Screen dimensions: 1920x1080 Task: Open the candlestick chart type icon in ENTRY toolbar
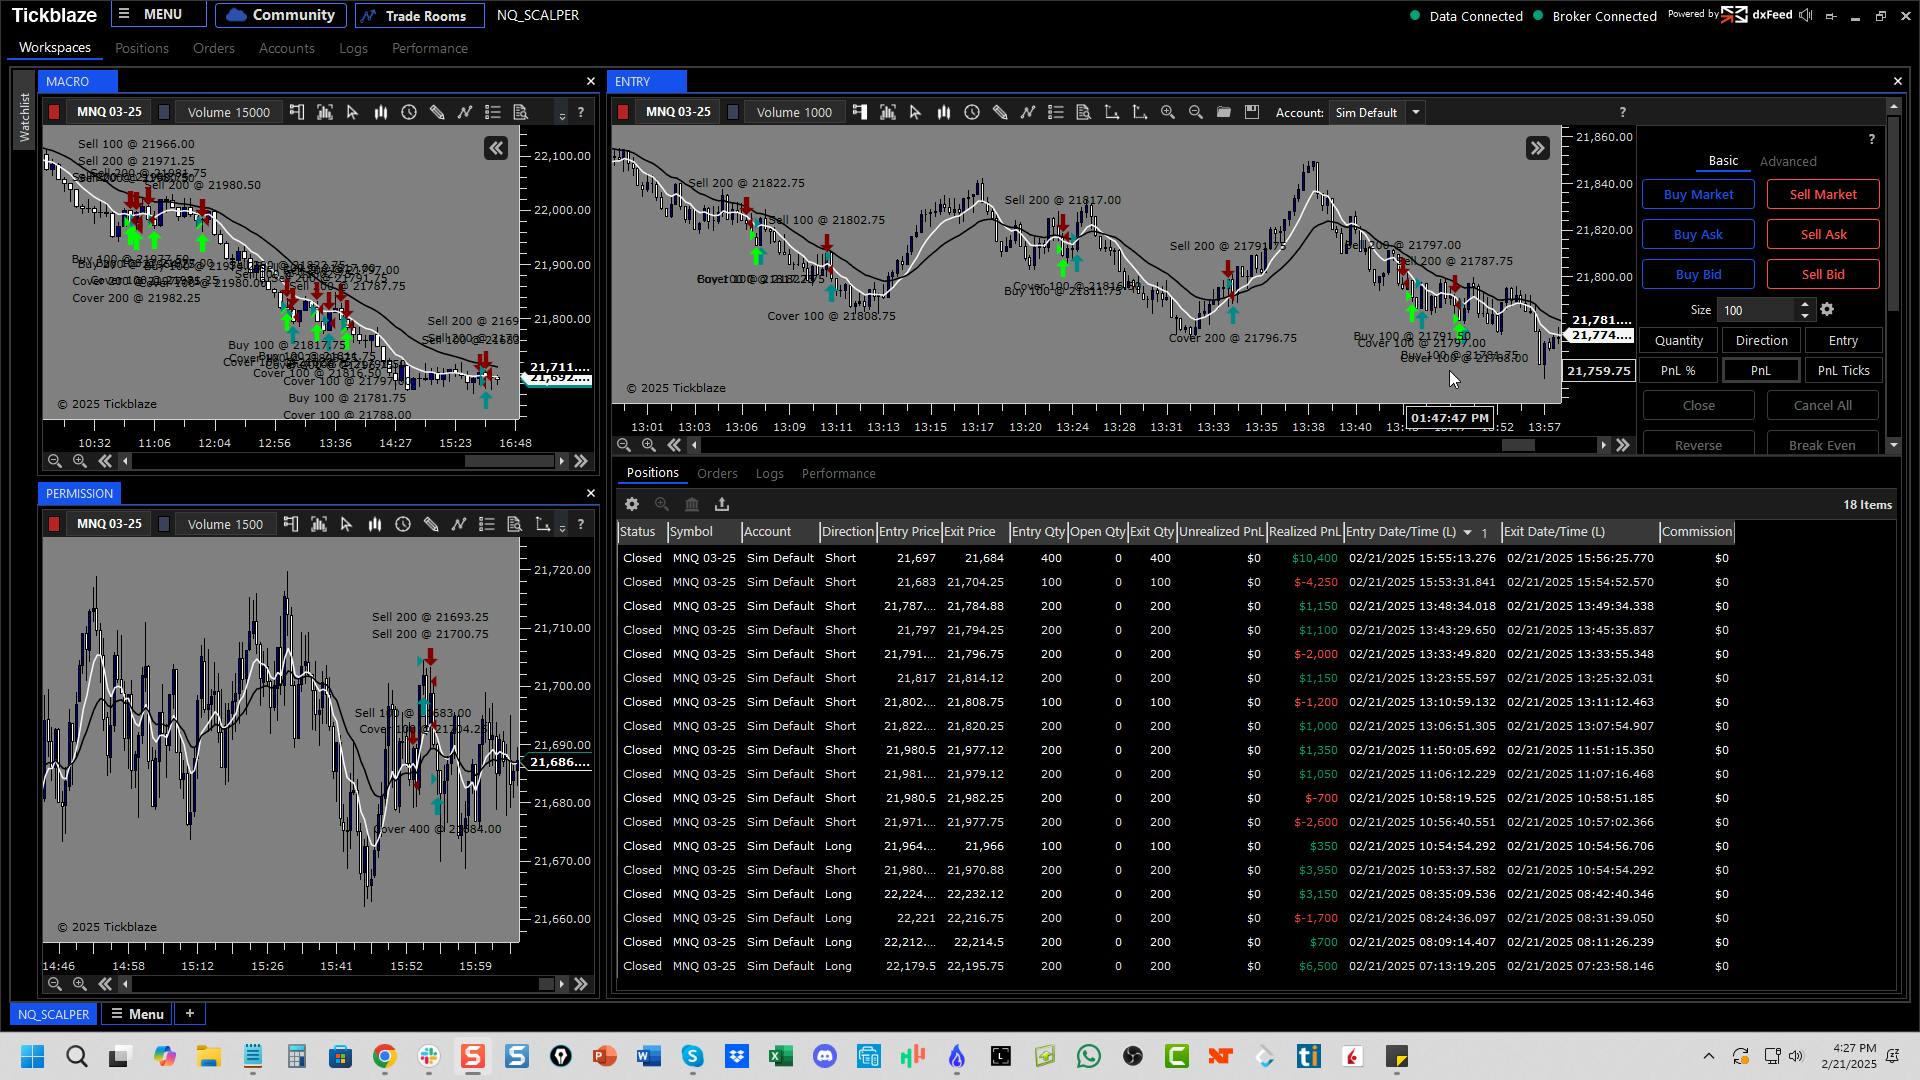point(943,113)
